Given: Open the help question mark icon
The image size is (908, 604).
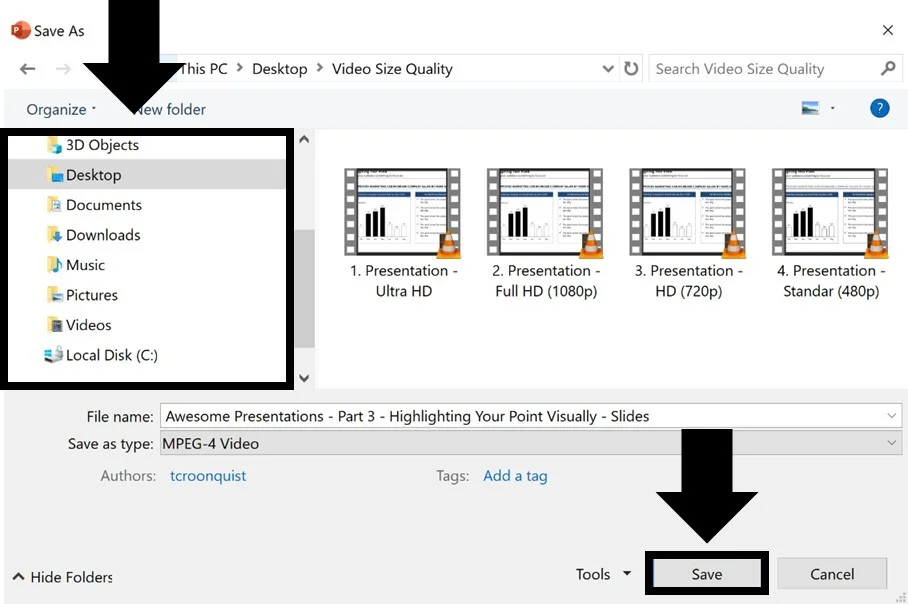Looking at the screenshot, I should pos(879,108).
